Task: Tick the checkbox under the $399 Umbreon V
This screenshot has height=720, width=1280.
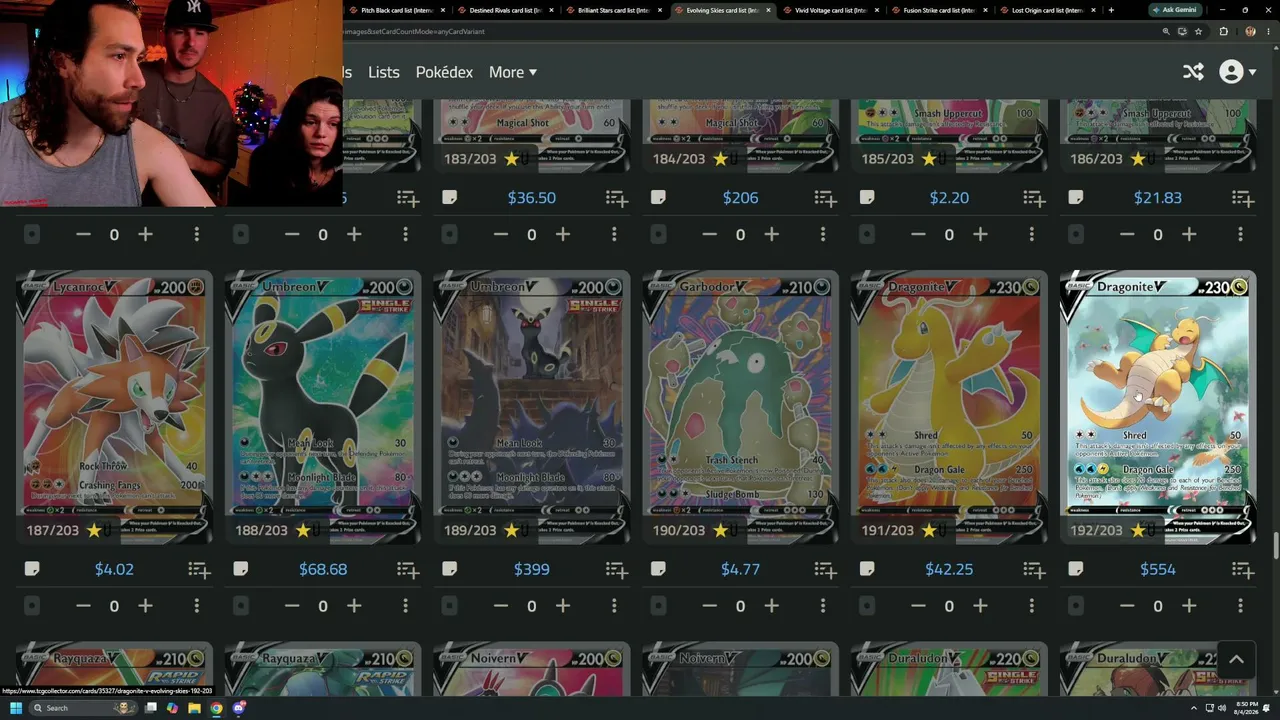Action: [x=450, y=606]
